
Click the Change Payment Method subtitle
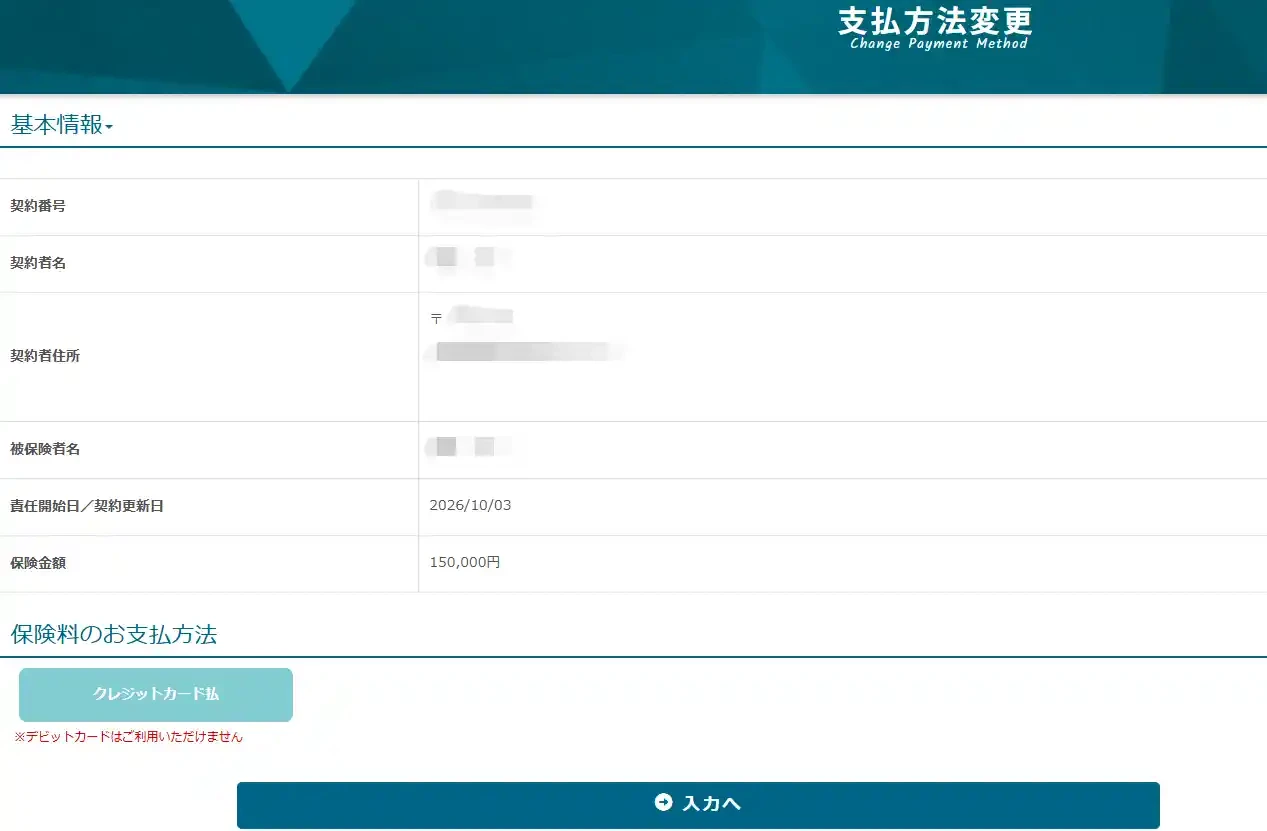[x=939, y=43]
